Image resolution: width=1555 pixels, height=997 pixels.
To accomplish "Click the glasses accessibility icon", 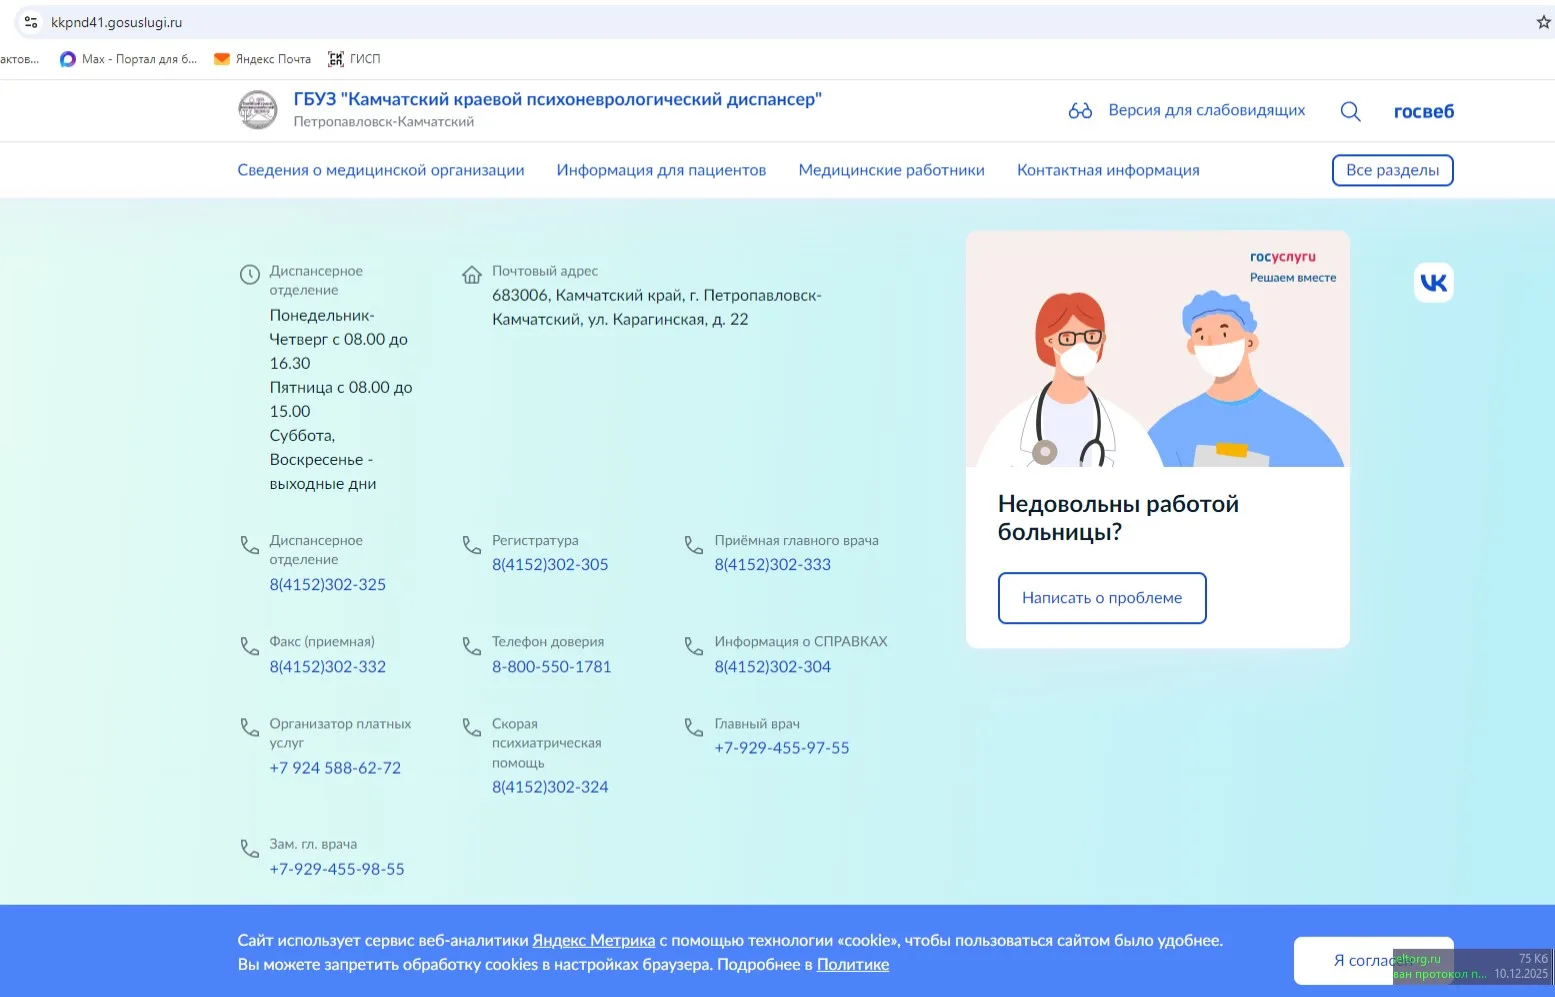I will [1080, 111].
